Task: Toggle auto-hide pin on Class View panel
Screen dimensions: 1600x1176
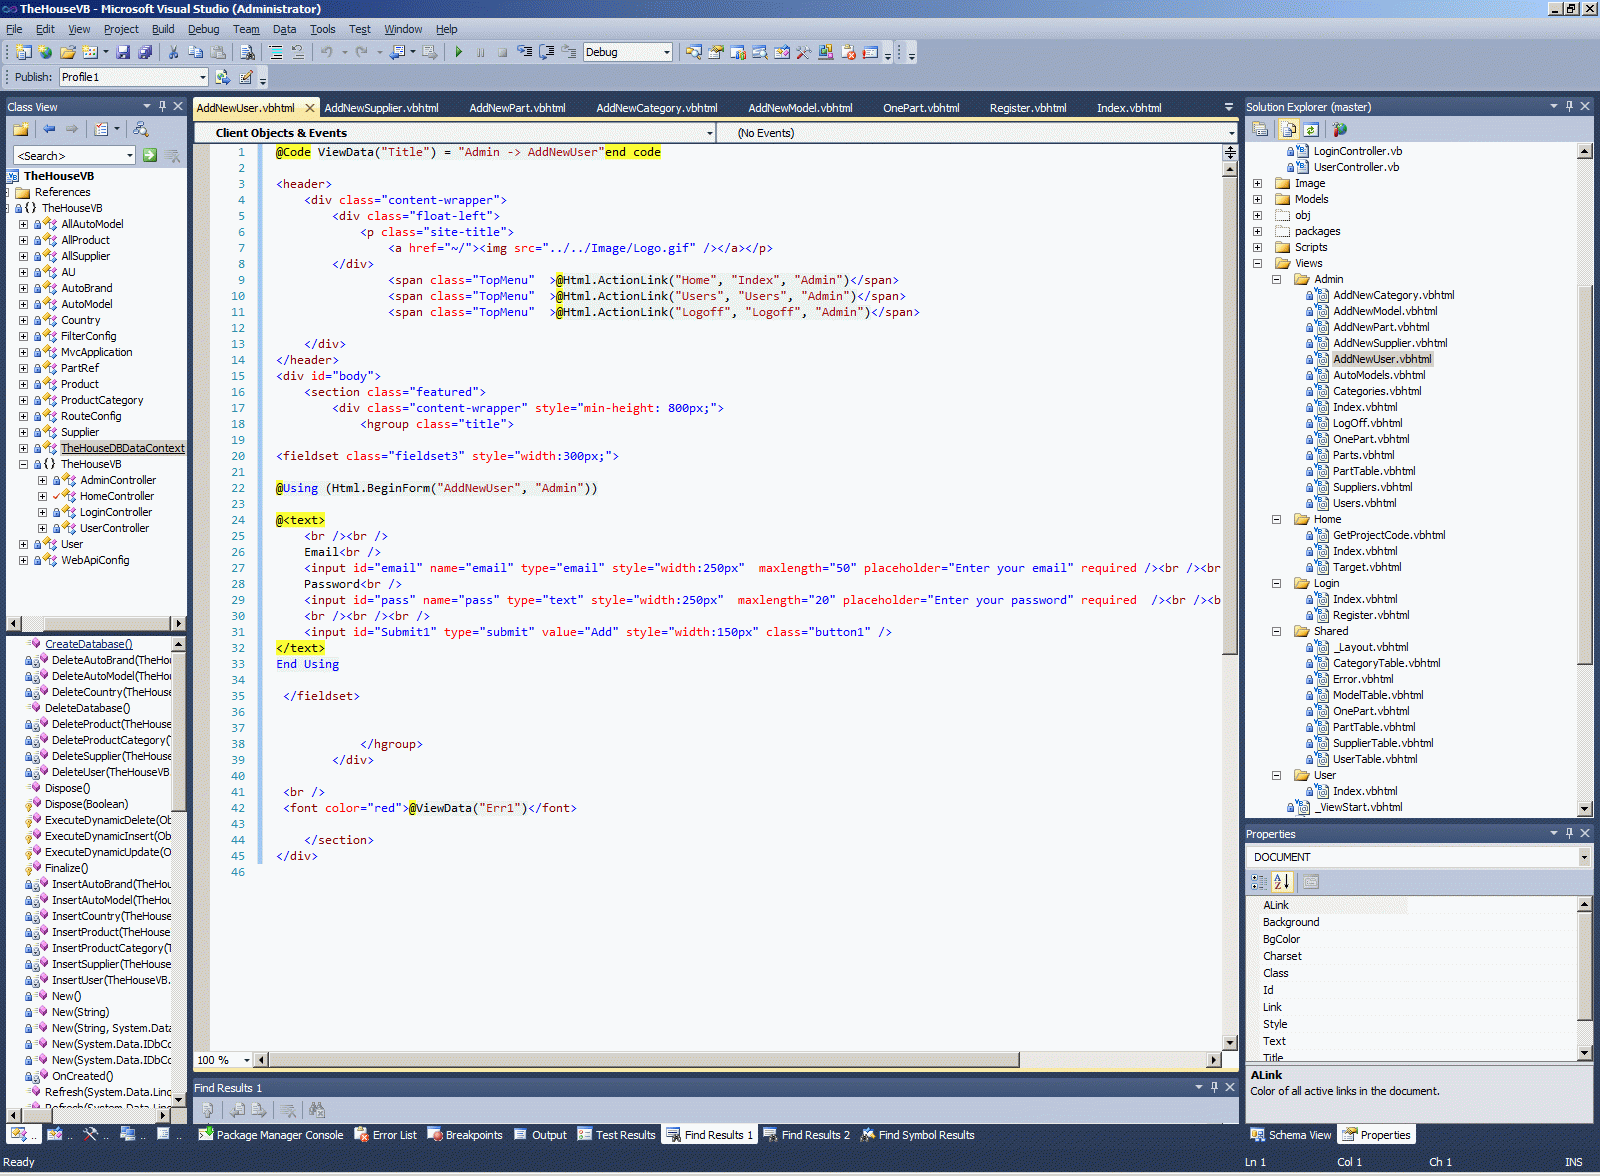Action: click(x=162, y=106)
